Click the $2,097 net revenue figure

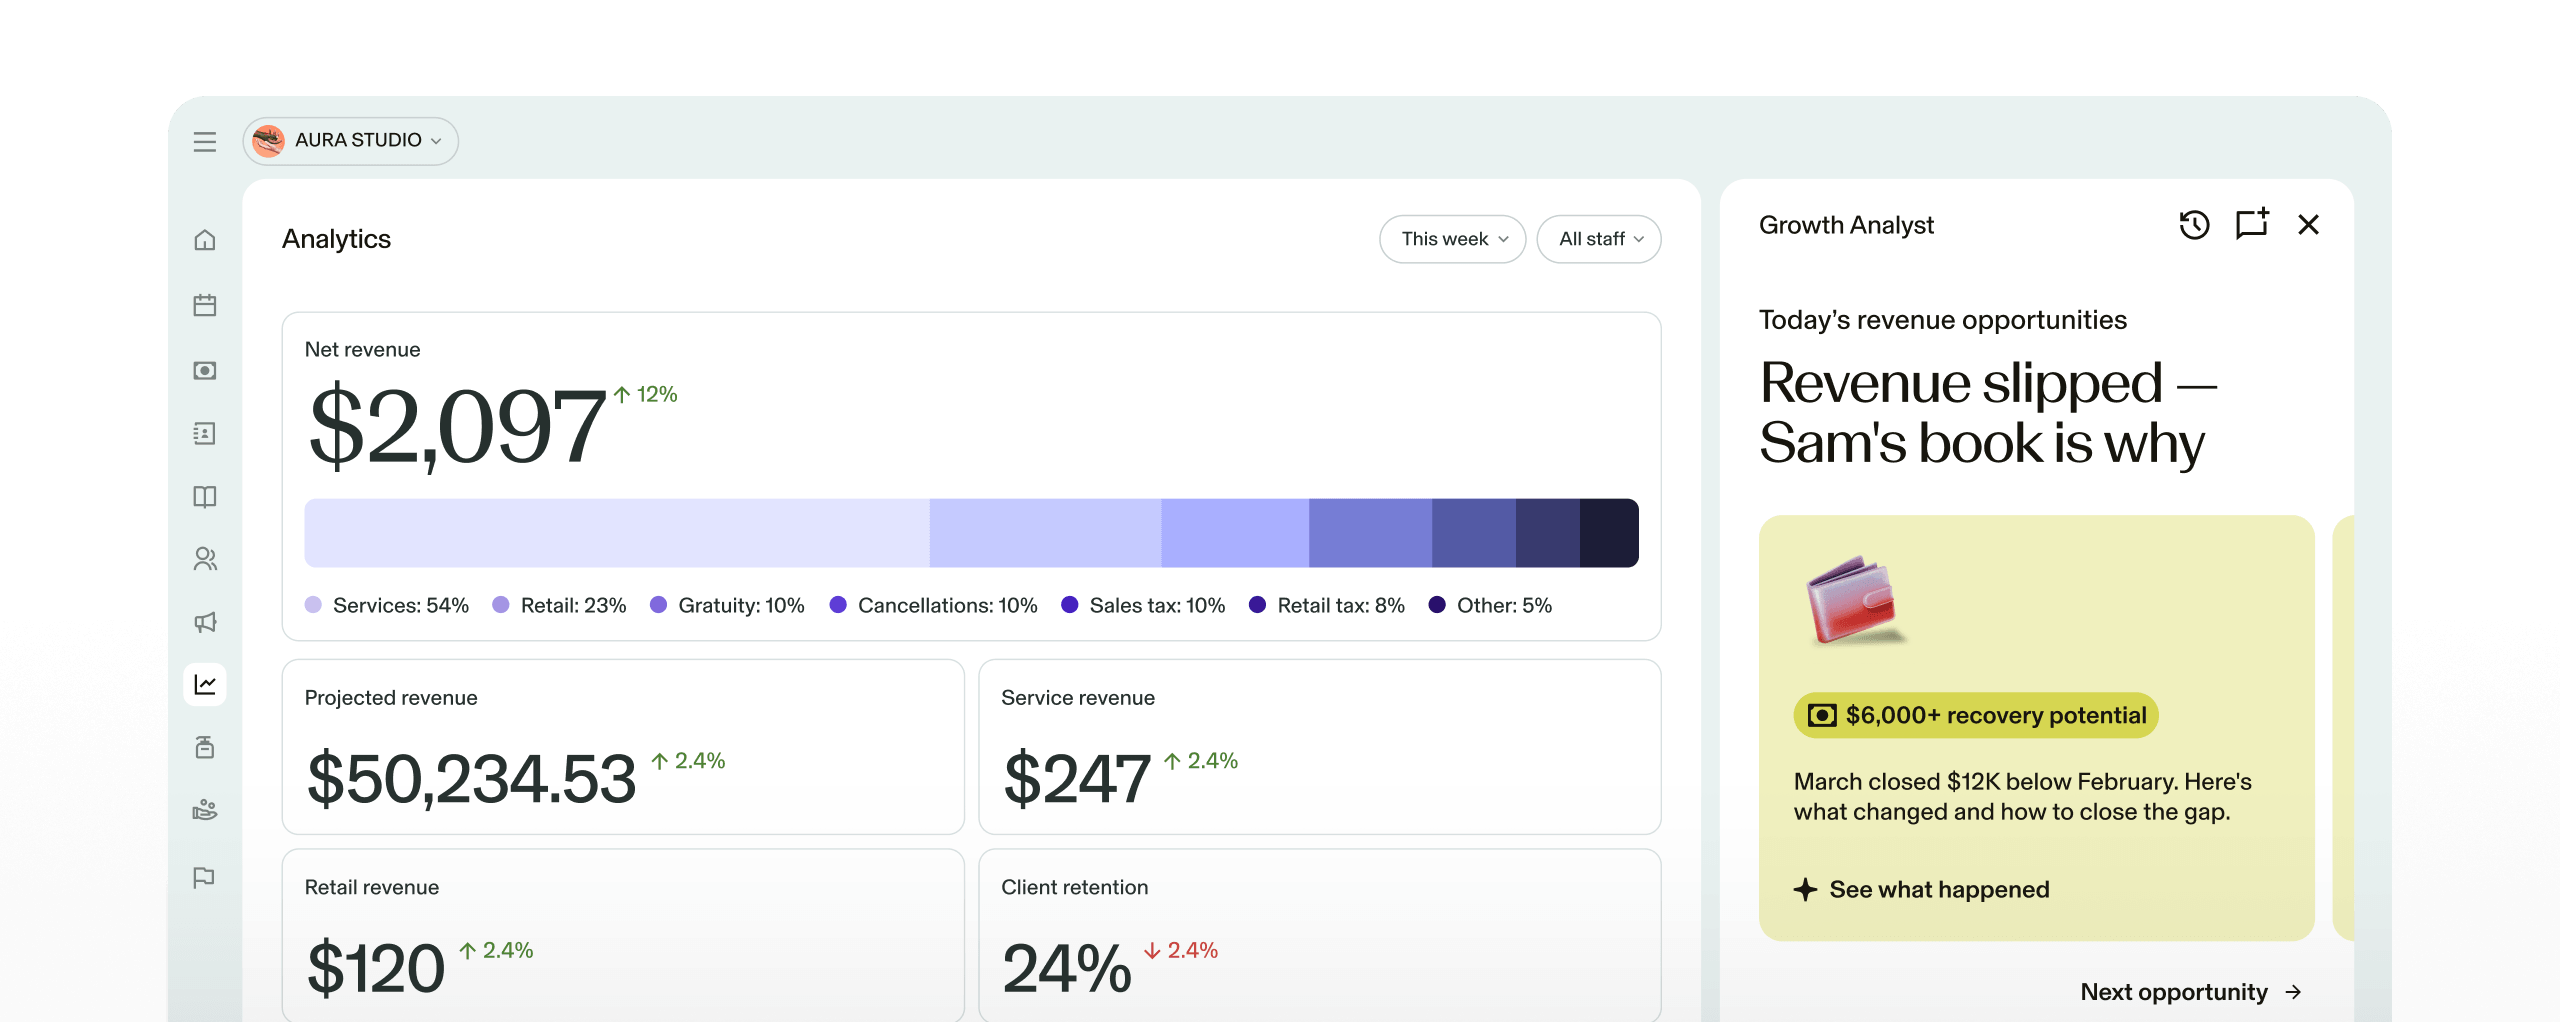pyautogui.click(x=457, y=428)
